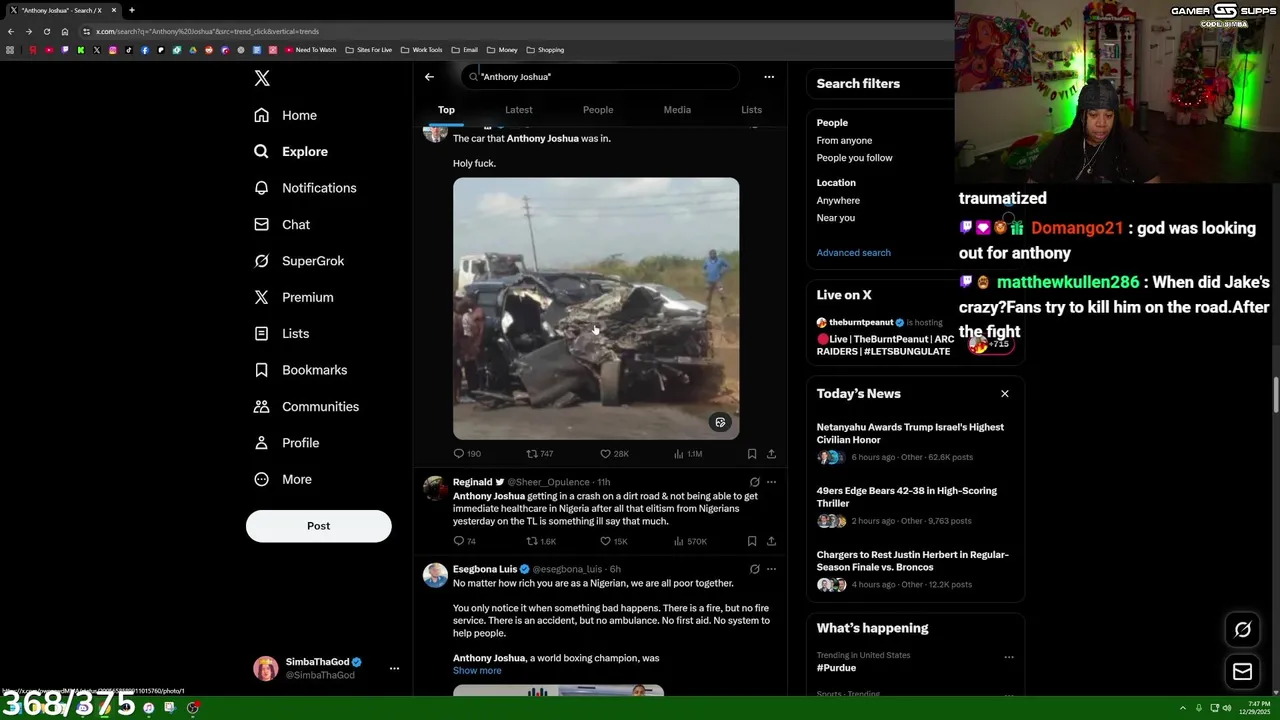Switch to the Lists search tab

[751, 110]
